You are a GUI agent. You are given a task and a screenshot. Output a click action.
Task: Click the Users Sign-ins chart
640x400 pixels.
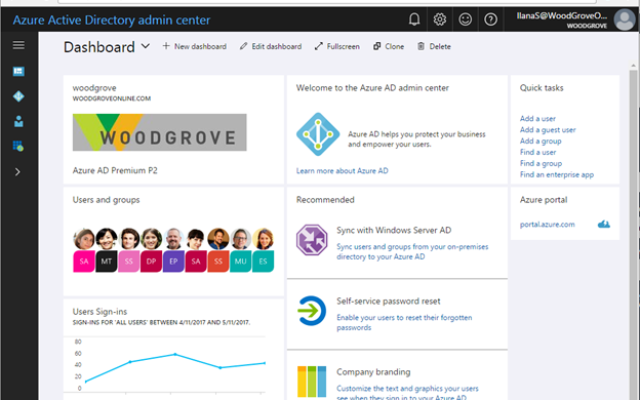pyautogui.click(x=169, y=365)
